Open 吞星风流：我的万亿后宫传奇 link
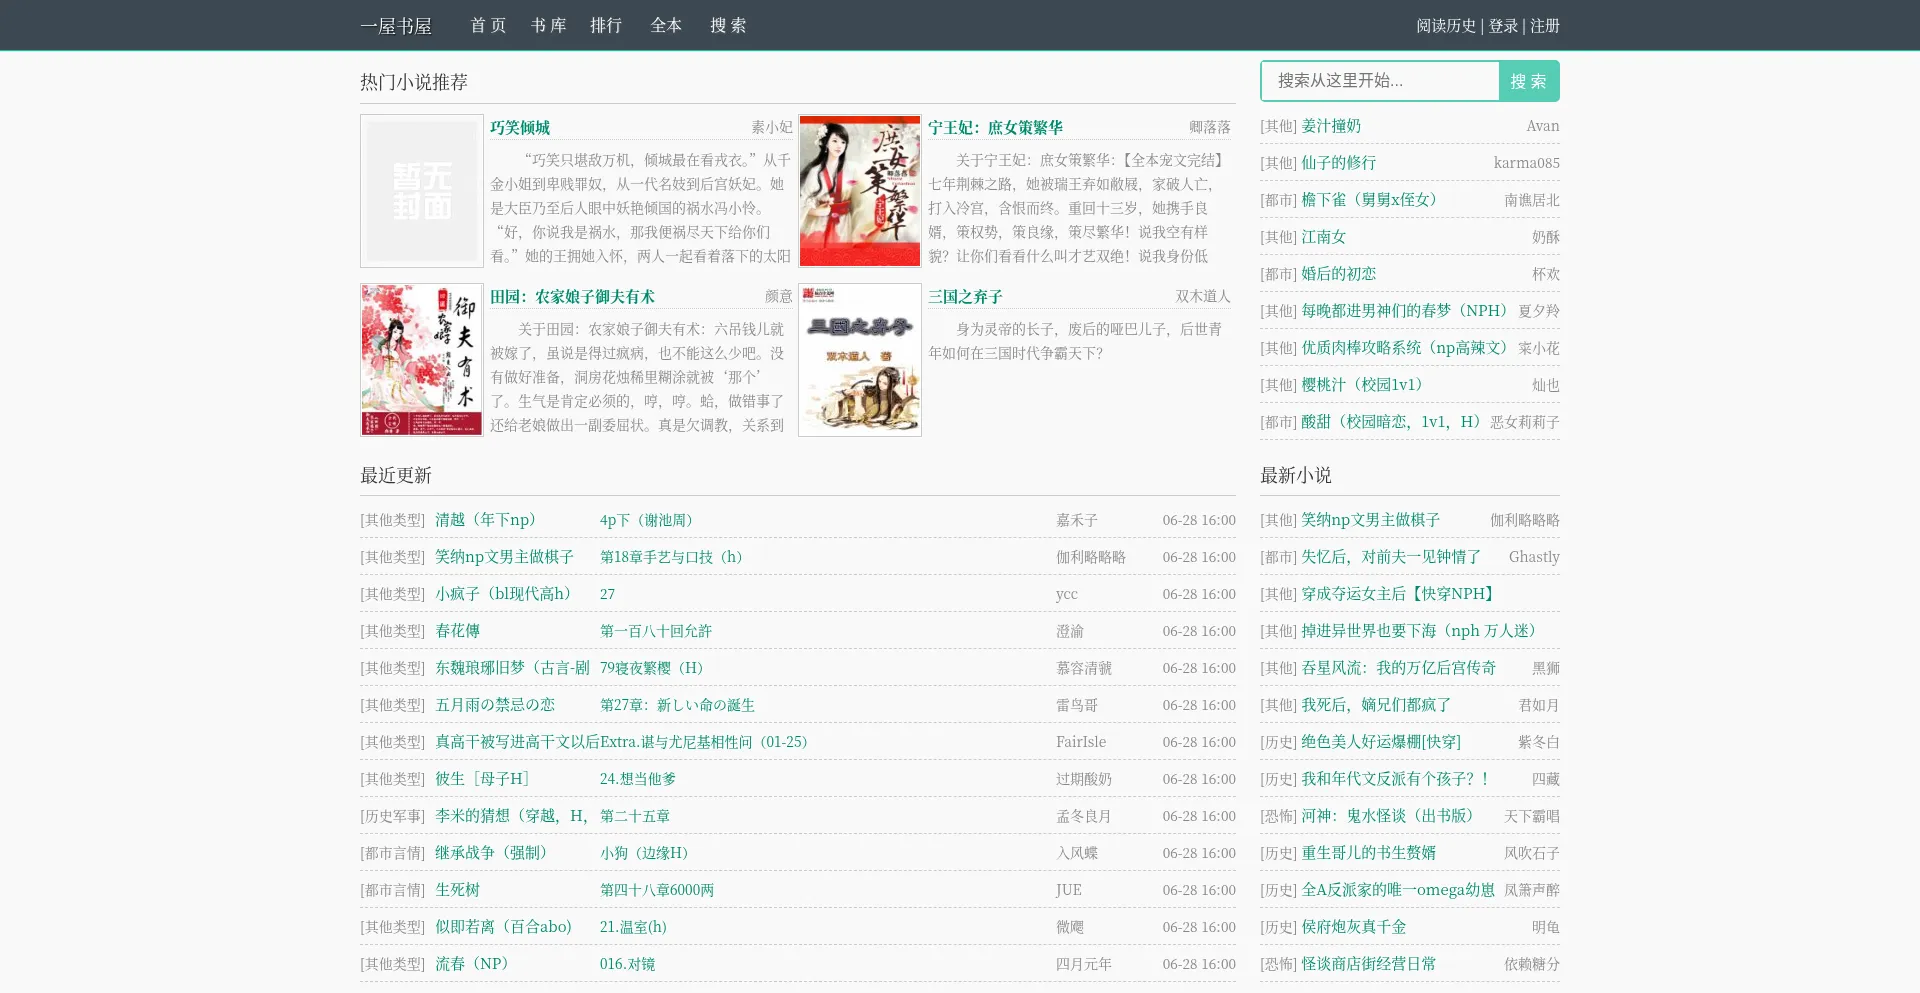 [x=1398, y=668]
